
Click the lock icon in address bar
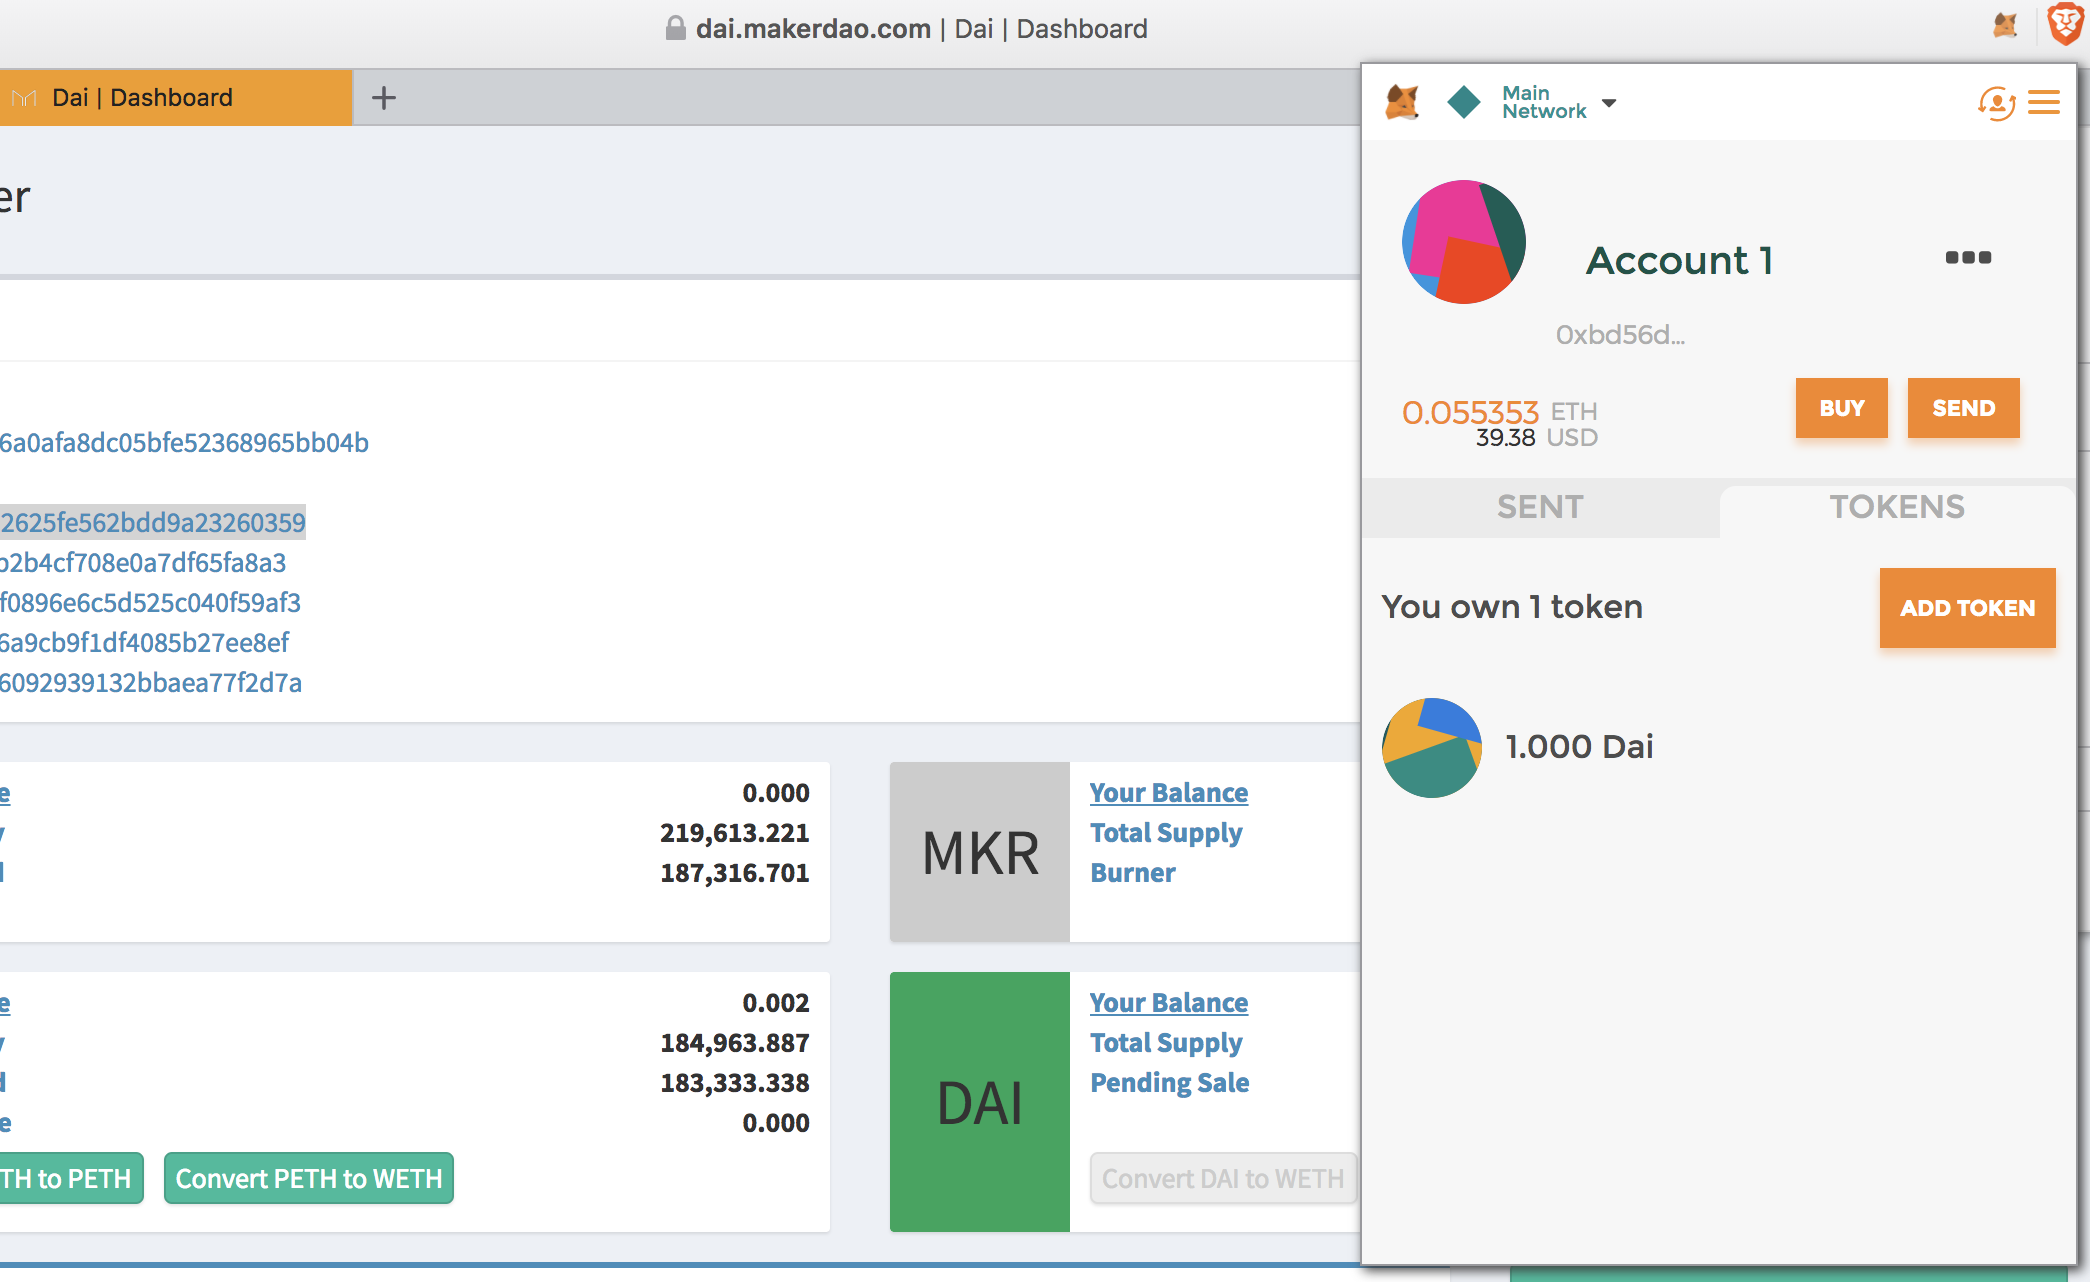click(x=676, y=28)
